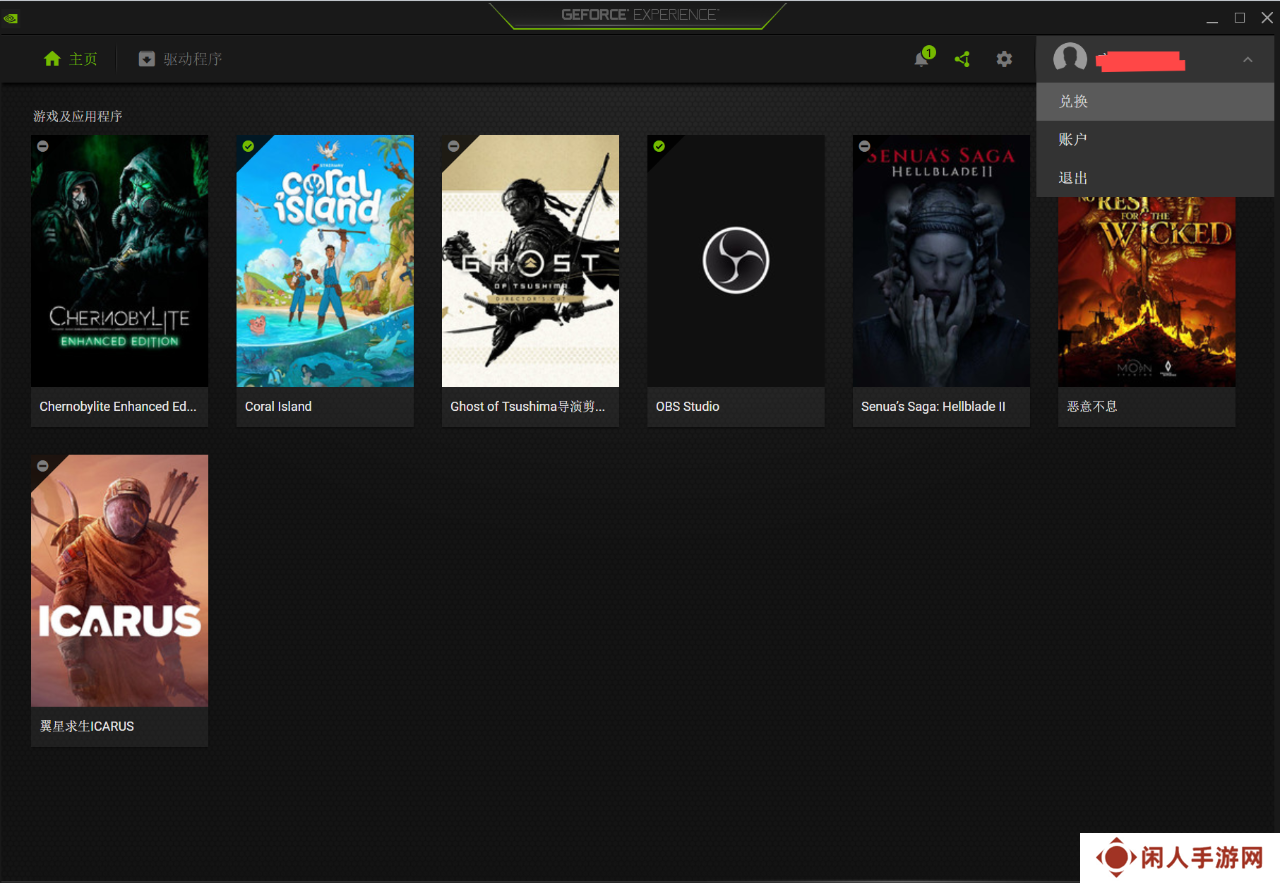Click the Senua's Saga: Hellblade II label

933,407
